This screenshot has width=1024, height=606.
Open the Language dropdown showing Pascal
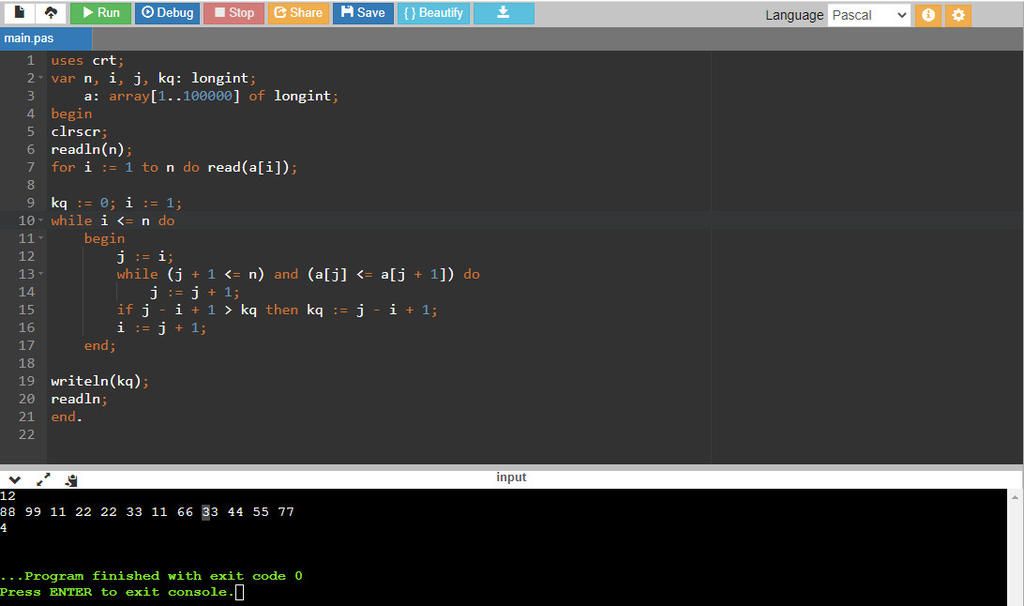[x=869, y=15]
